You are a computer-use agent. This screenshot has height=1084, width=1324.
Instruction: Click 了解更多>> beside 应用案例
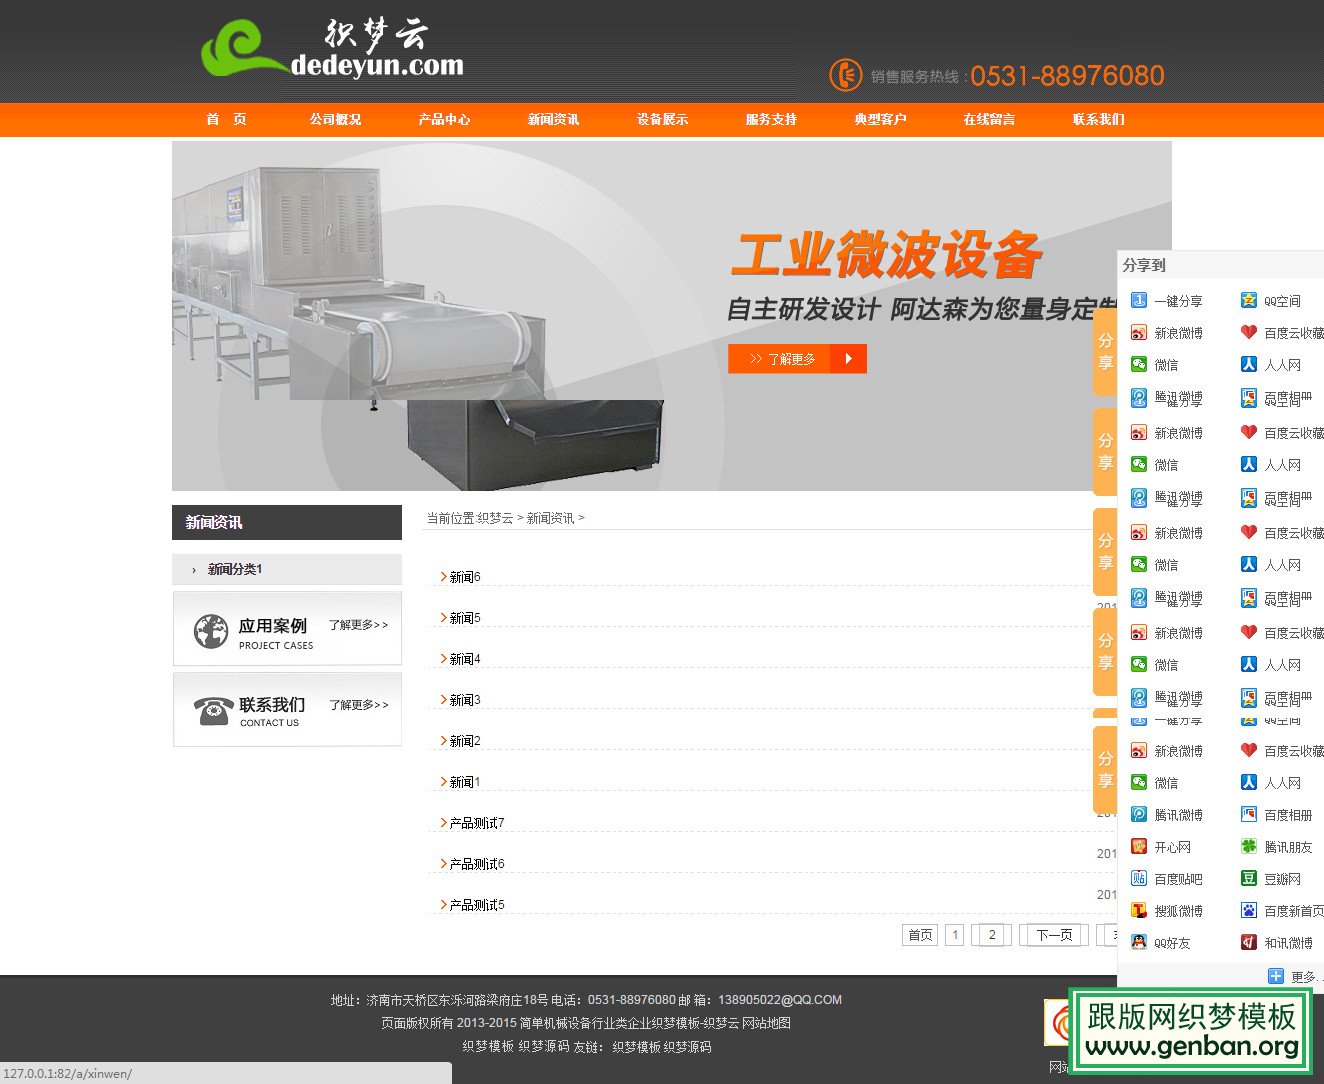(x=358, y=625)
